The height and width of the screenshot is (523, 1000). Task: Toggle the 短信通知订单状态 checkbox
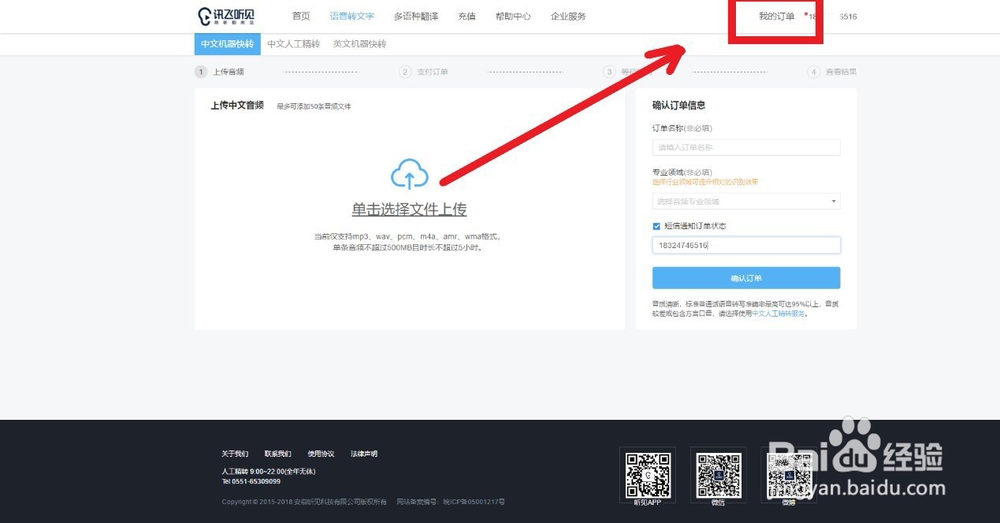click(656, 226)
